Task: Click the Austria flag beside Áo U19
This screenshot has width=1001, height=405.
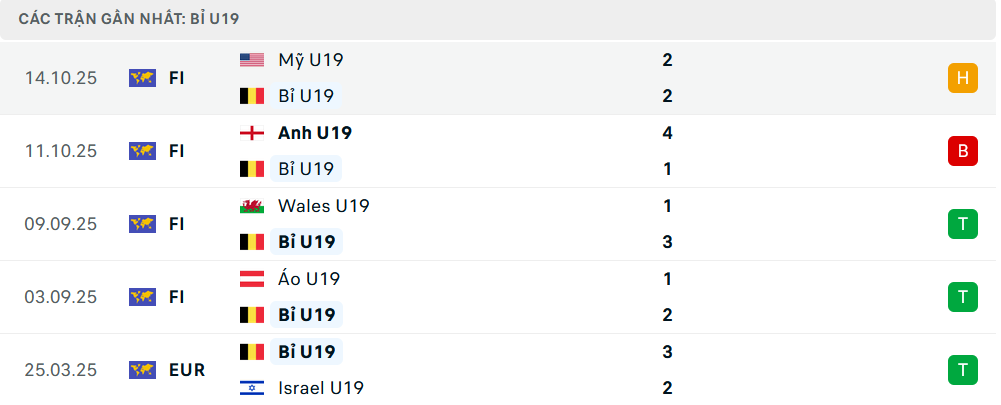Action: pos(251,279)
